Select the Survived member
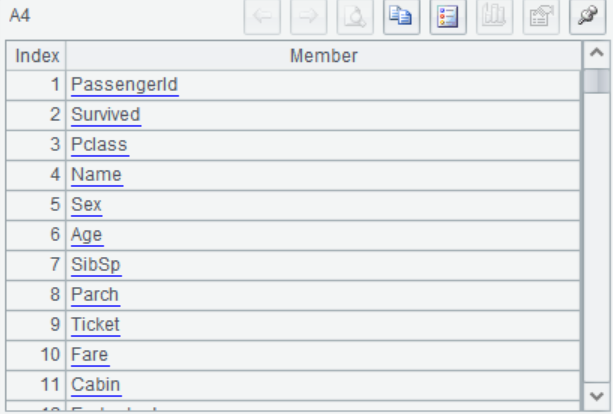613x414 pixels. tap(105, 115)
